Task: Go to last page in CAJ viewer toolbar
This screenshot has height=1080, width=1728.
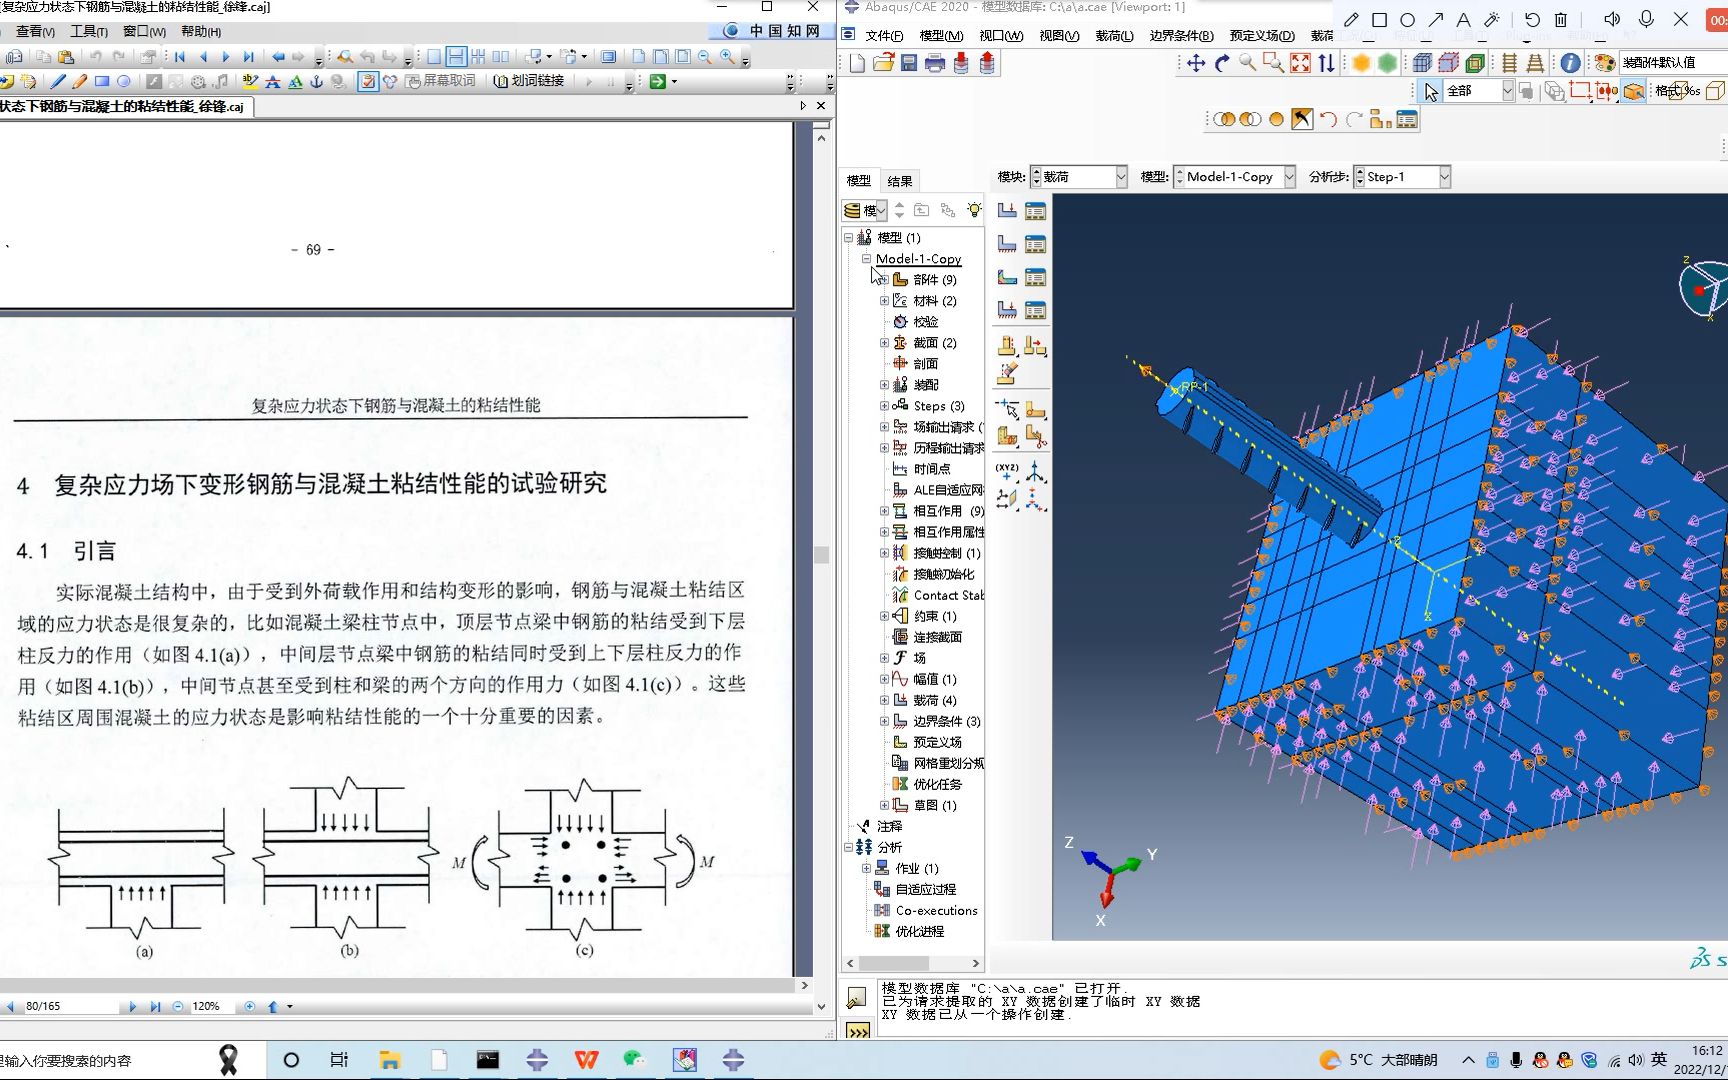Action: coord(249,57)
